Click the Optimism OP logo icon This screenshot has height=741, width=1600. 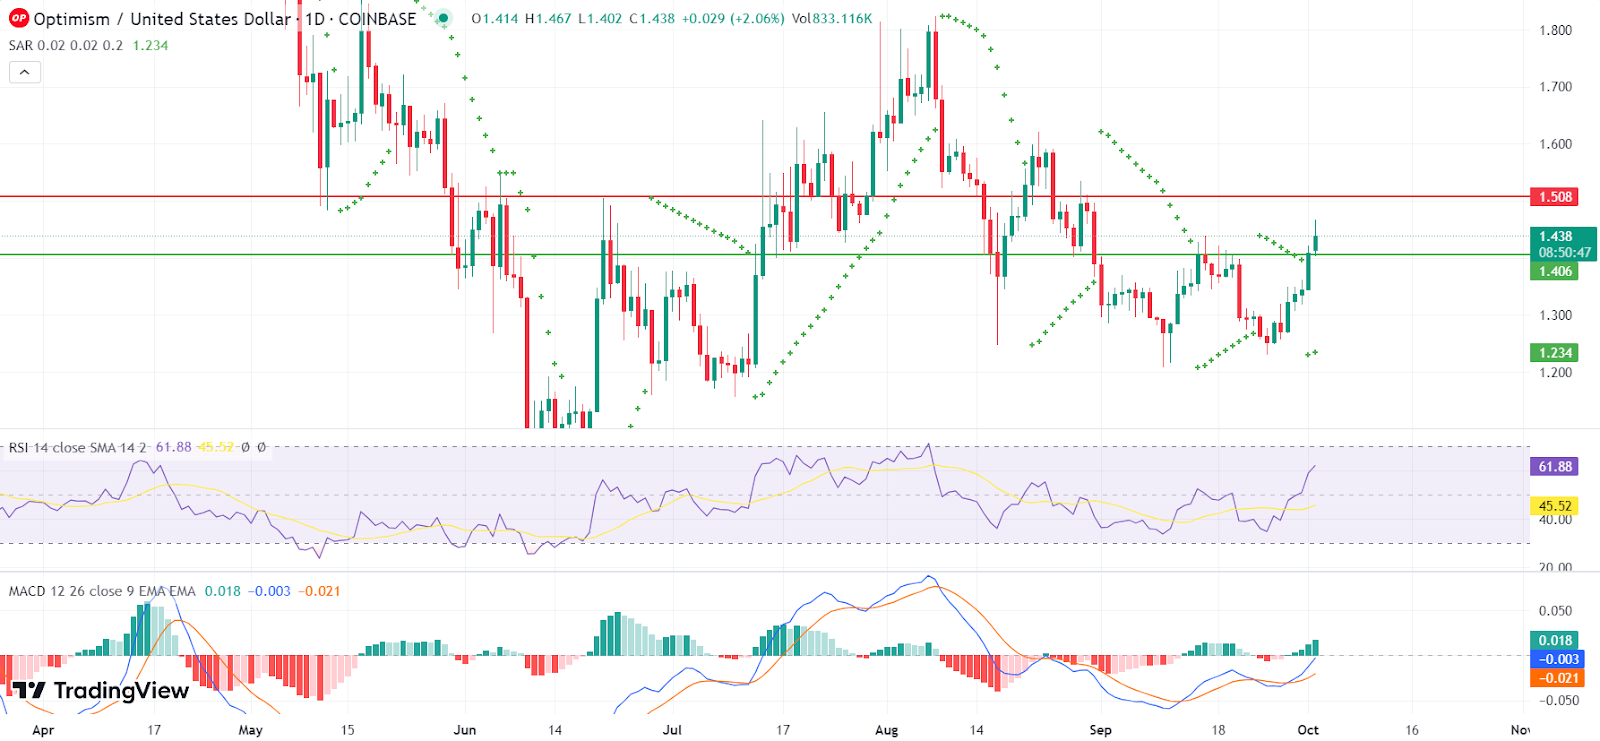18,19
